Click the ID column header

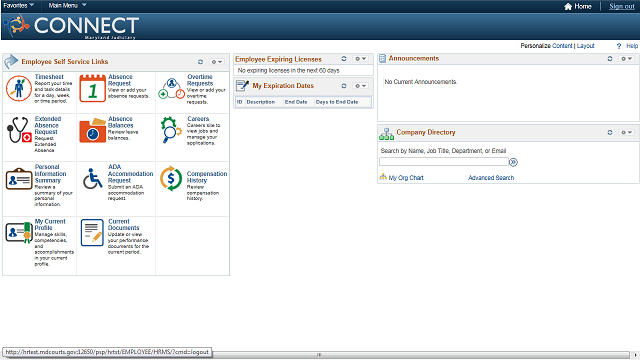(240, 102)
